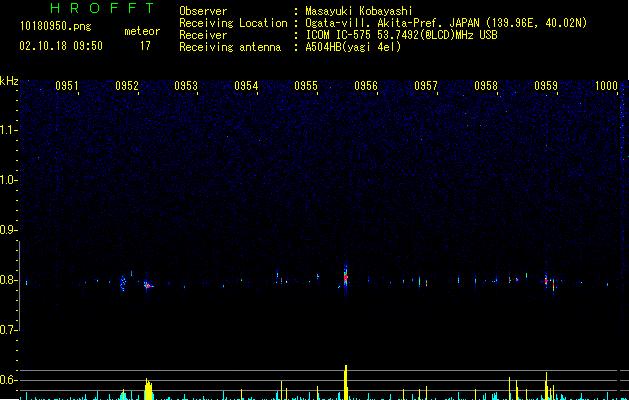Click the red meteor echo after 0952

pyautogui.click(x=148, y=285)
